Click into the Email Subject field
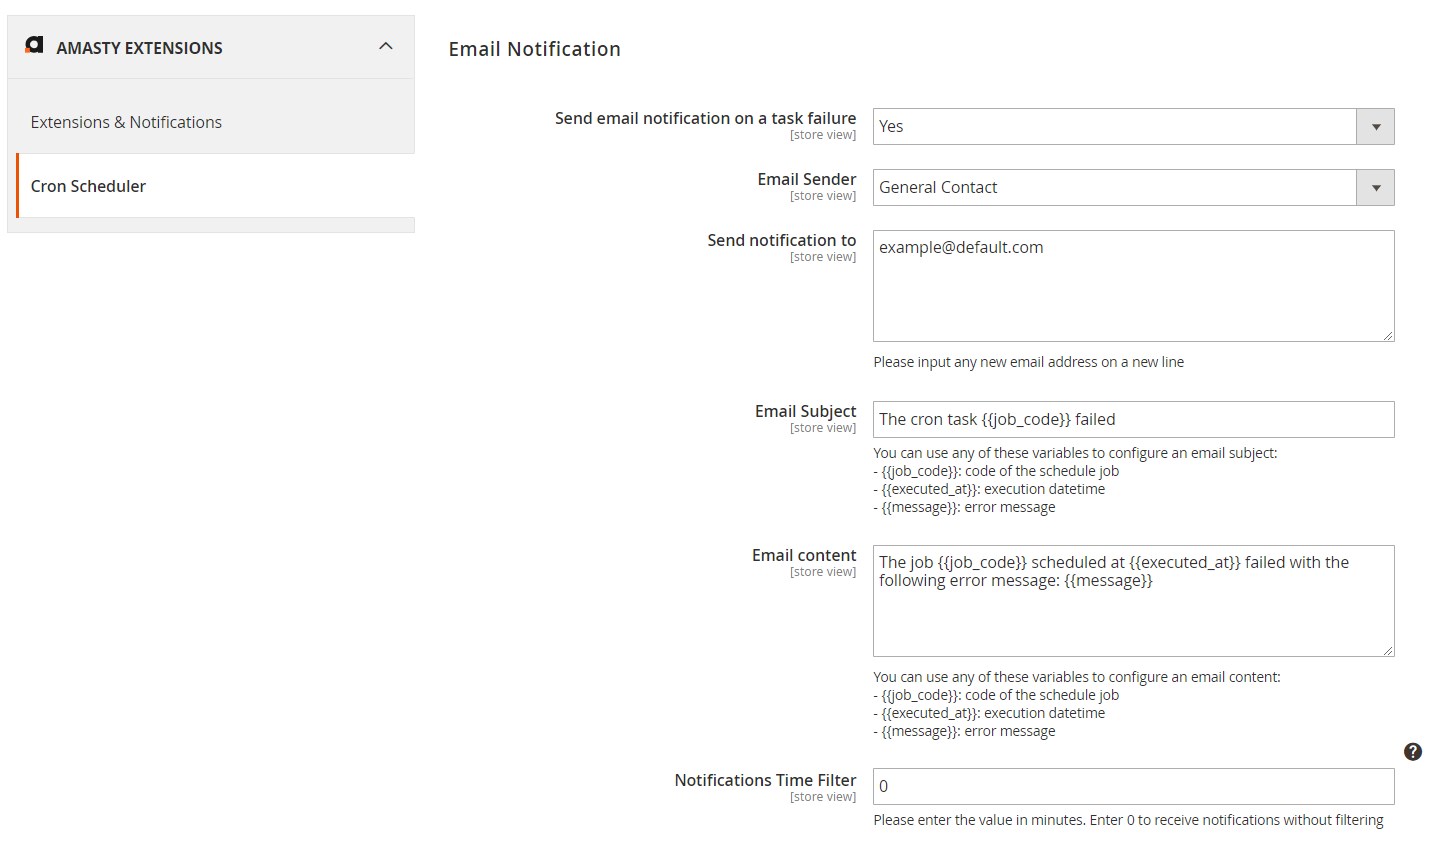1431x845 pixels. click(x=1132, y=420)
